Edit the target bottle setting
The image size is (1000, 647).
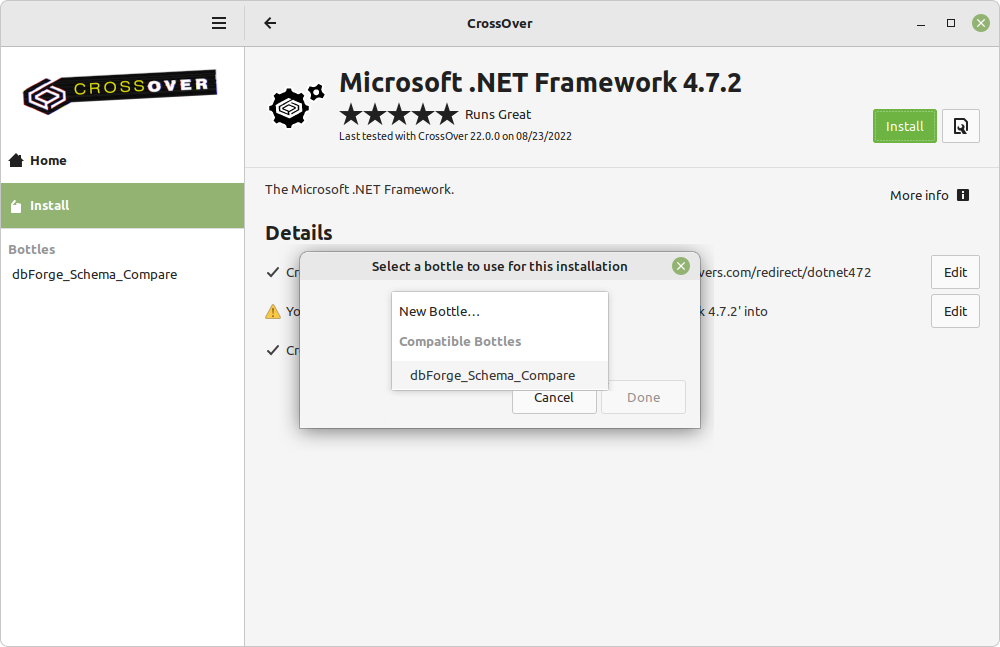955,311
